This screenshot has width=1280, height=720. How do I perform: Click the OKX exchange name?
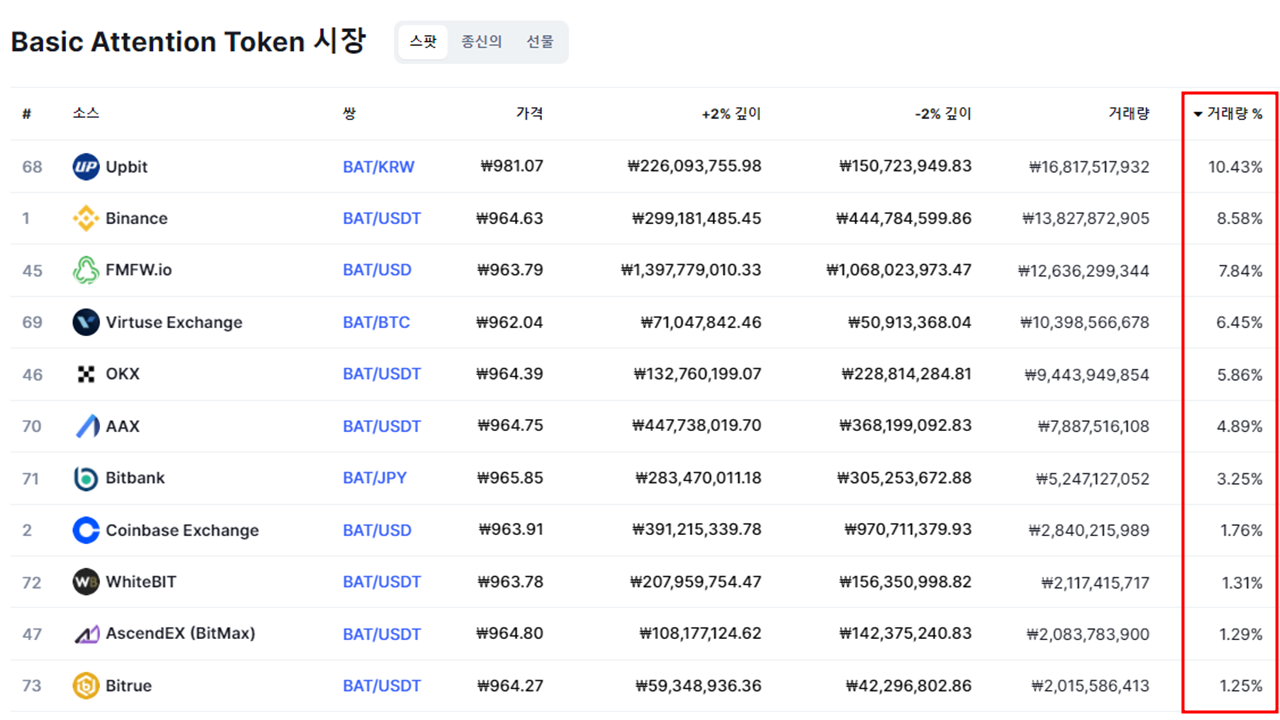point(123,374)
